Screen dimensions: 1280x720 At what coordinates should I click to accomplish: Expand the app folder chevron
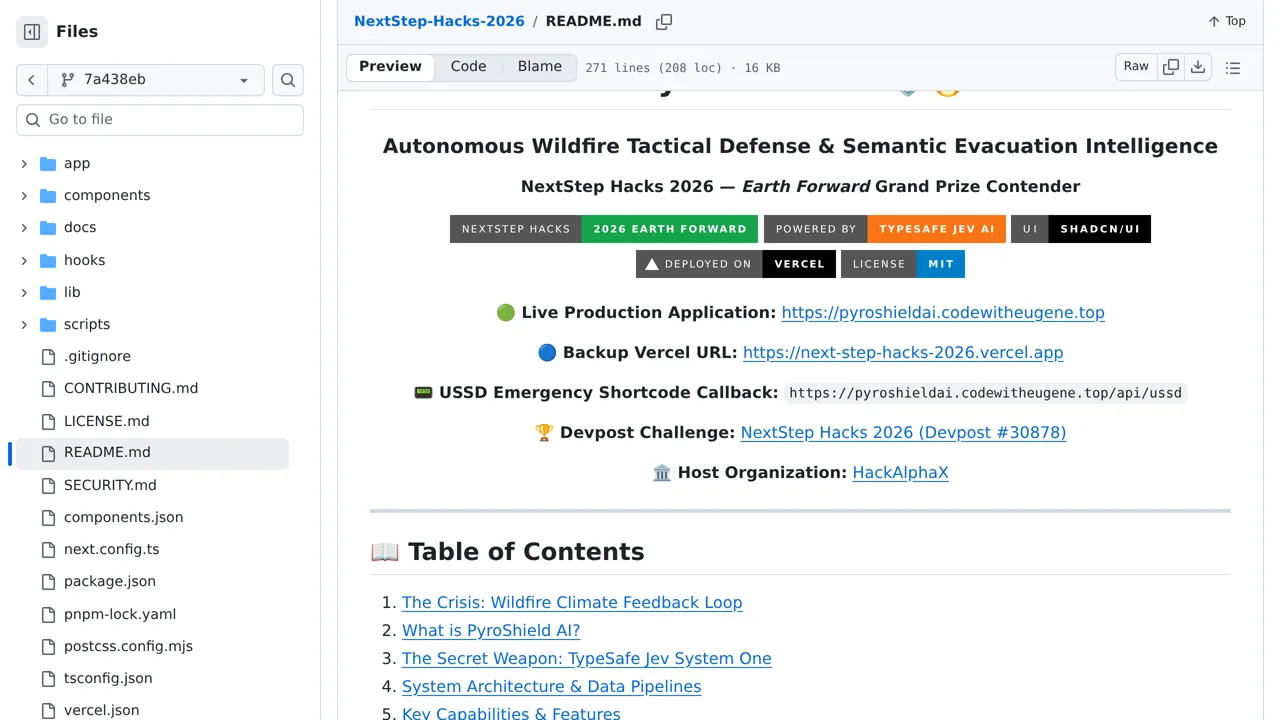24,163
